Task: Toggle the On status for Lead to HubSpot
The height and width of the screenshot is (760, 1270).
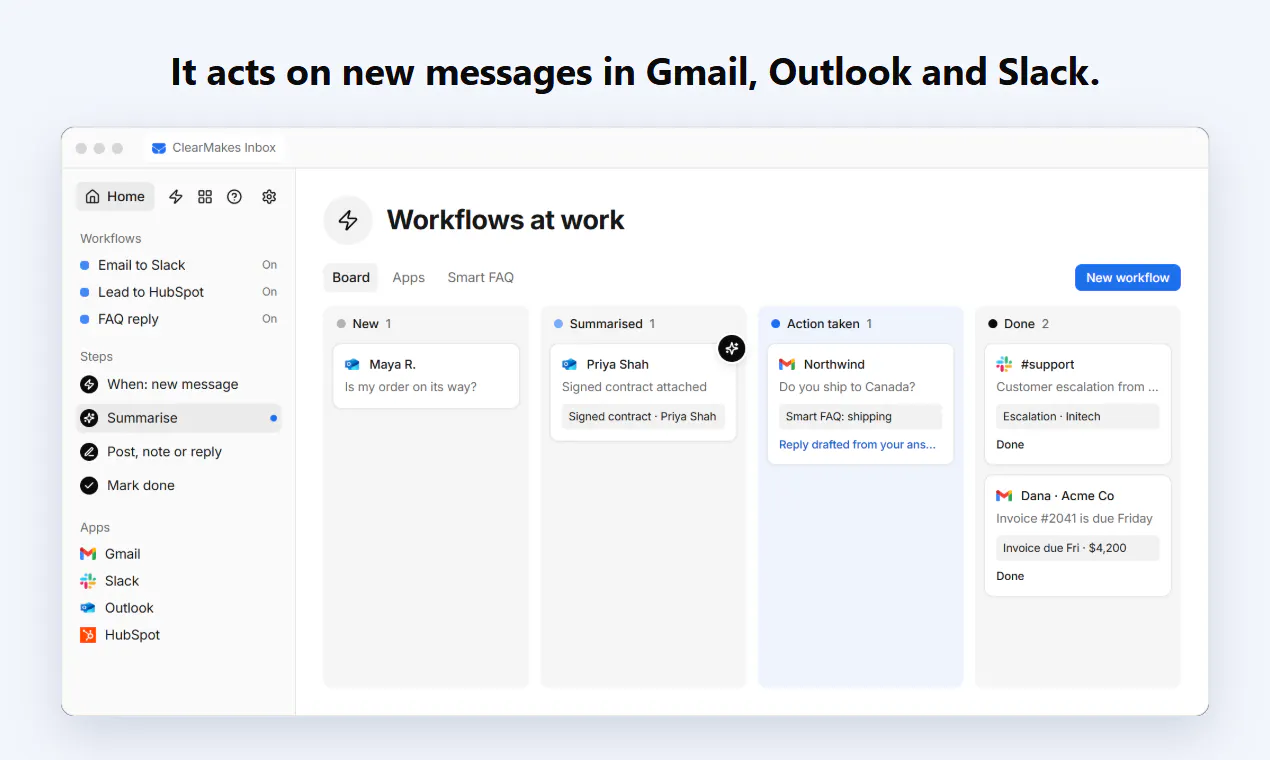Action: 269,292
